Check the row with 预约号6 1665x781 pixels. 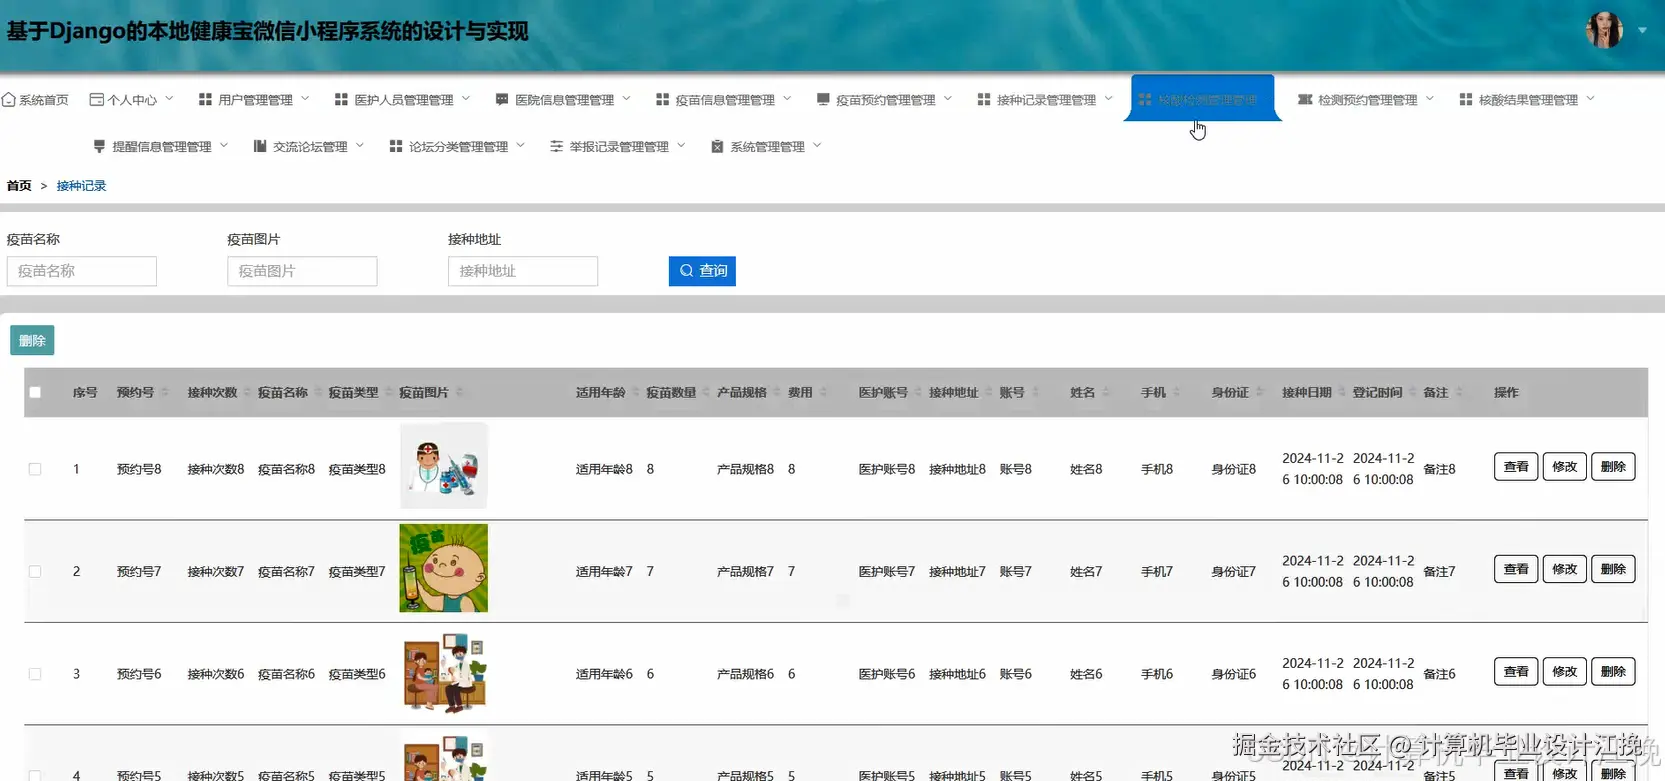[35, 674]
